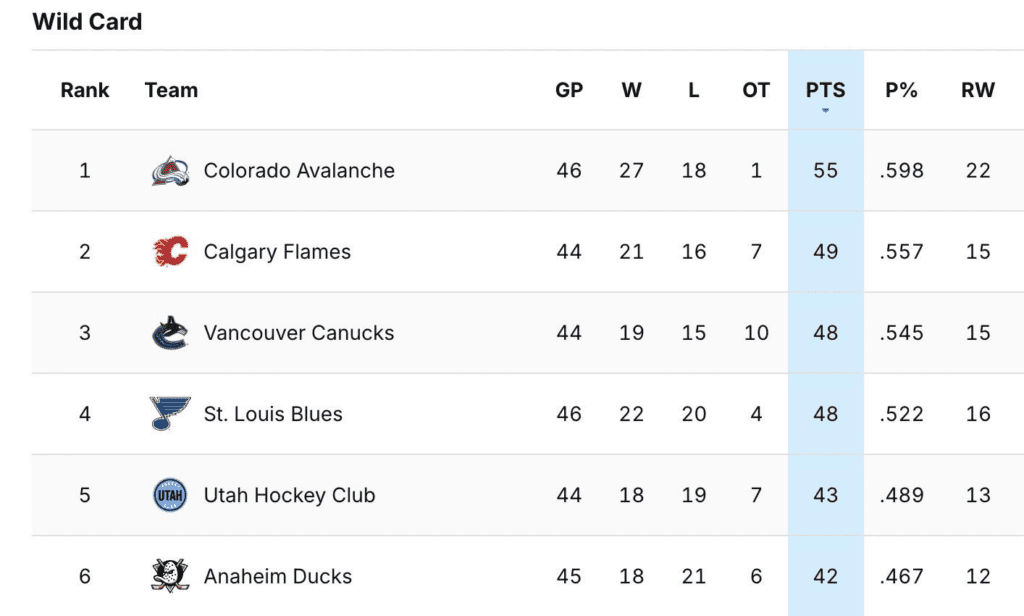Click the Utah Hockey Club logo
The image size is (1024, 616).
coord(170,495)
